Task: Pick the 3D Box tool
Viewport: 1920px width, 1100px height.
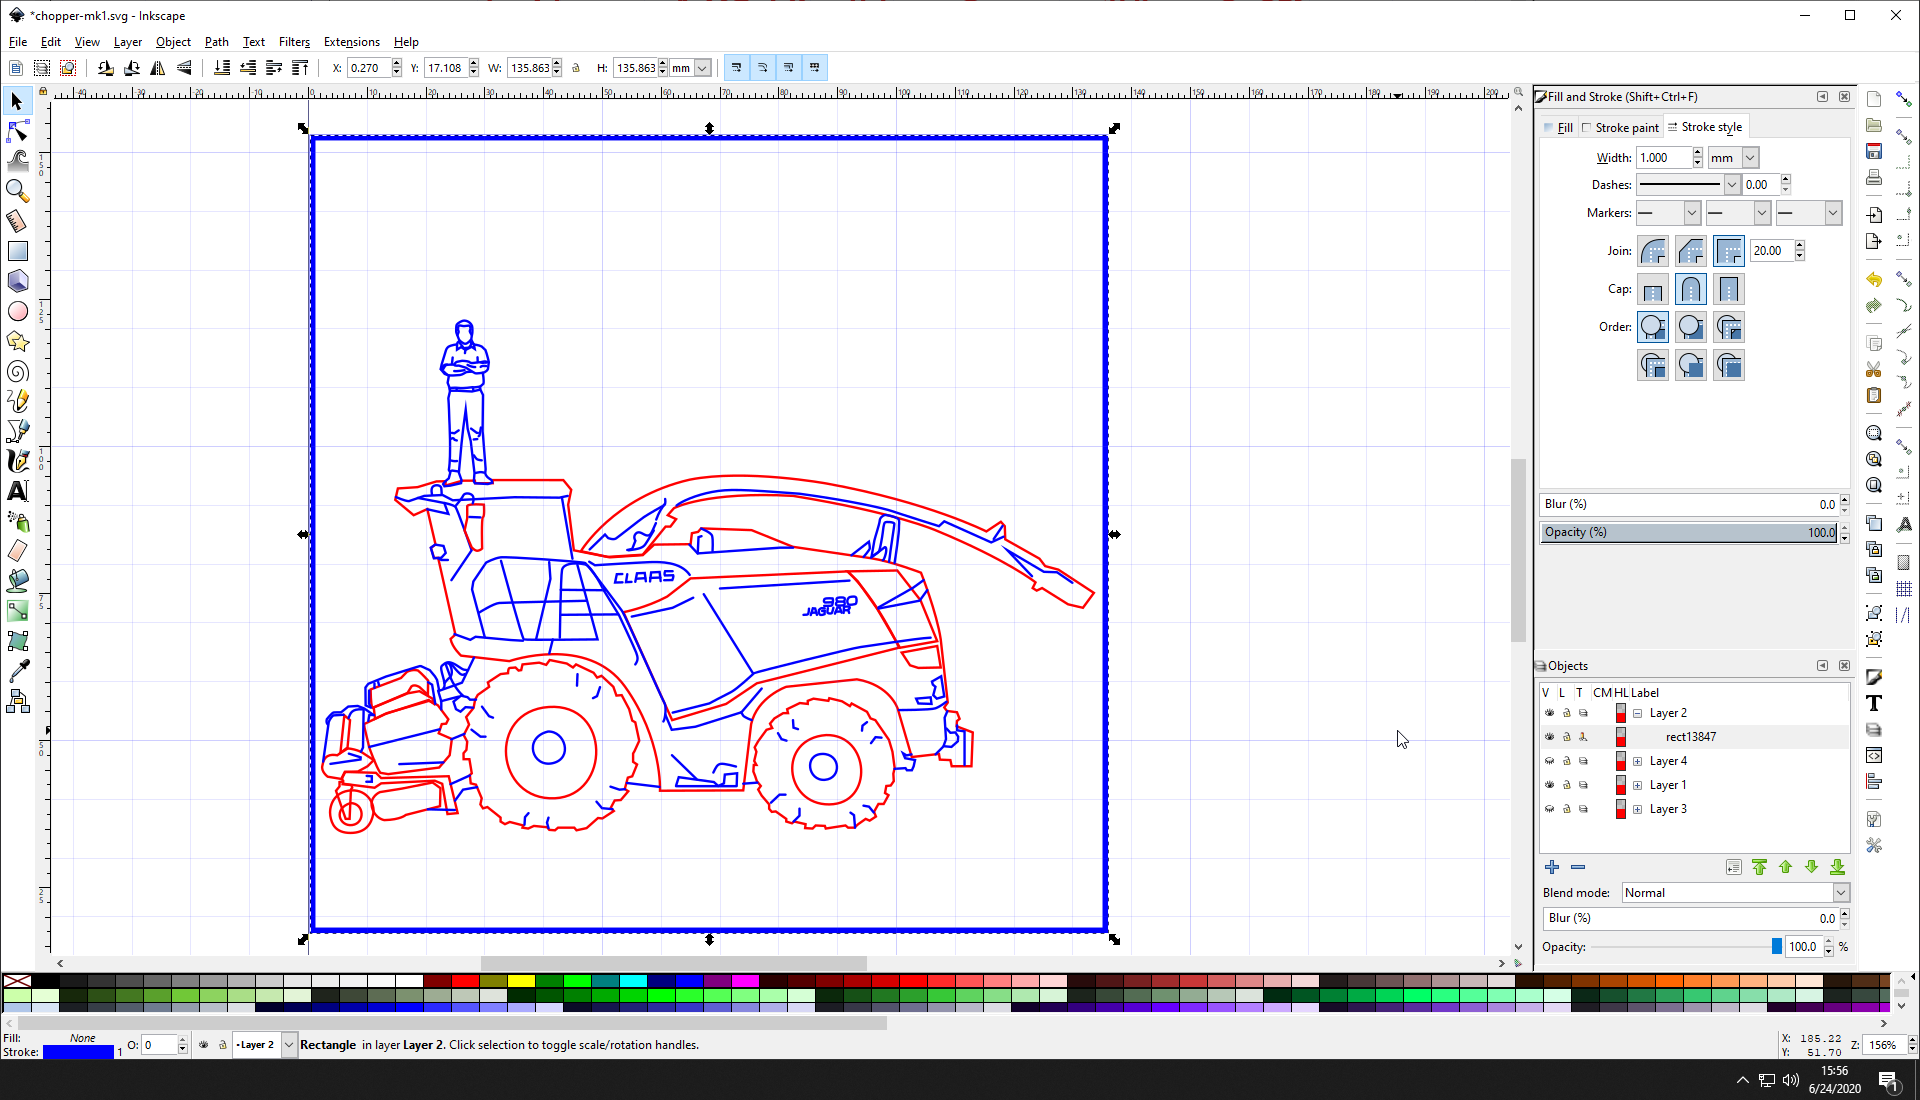Action: point(17,281)
